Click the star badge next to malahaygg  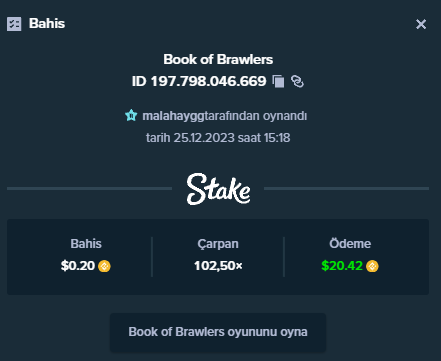click(x=131, y=116)
